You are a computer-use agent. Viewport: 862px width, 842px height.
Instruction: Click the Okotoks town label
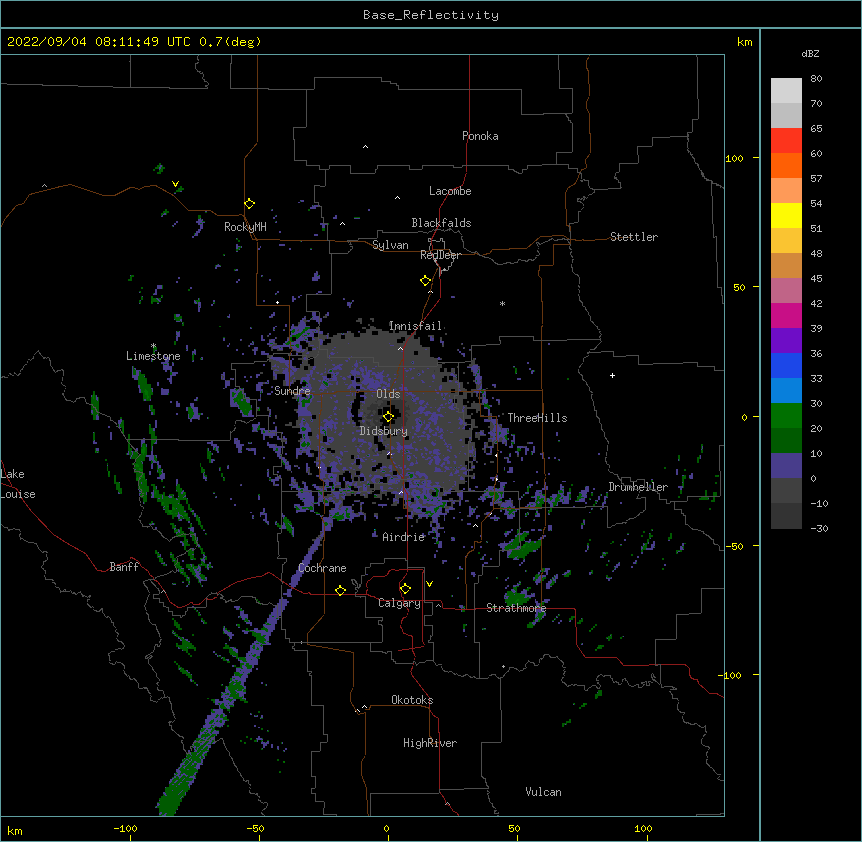[412, 700]
